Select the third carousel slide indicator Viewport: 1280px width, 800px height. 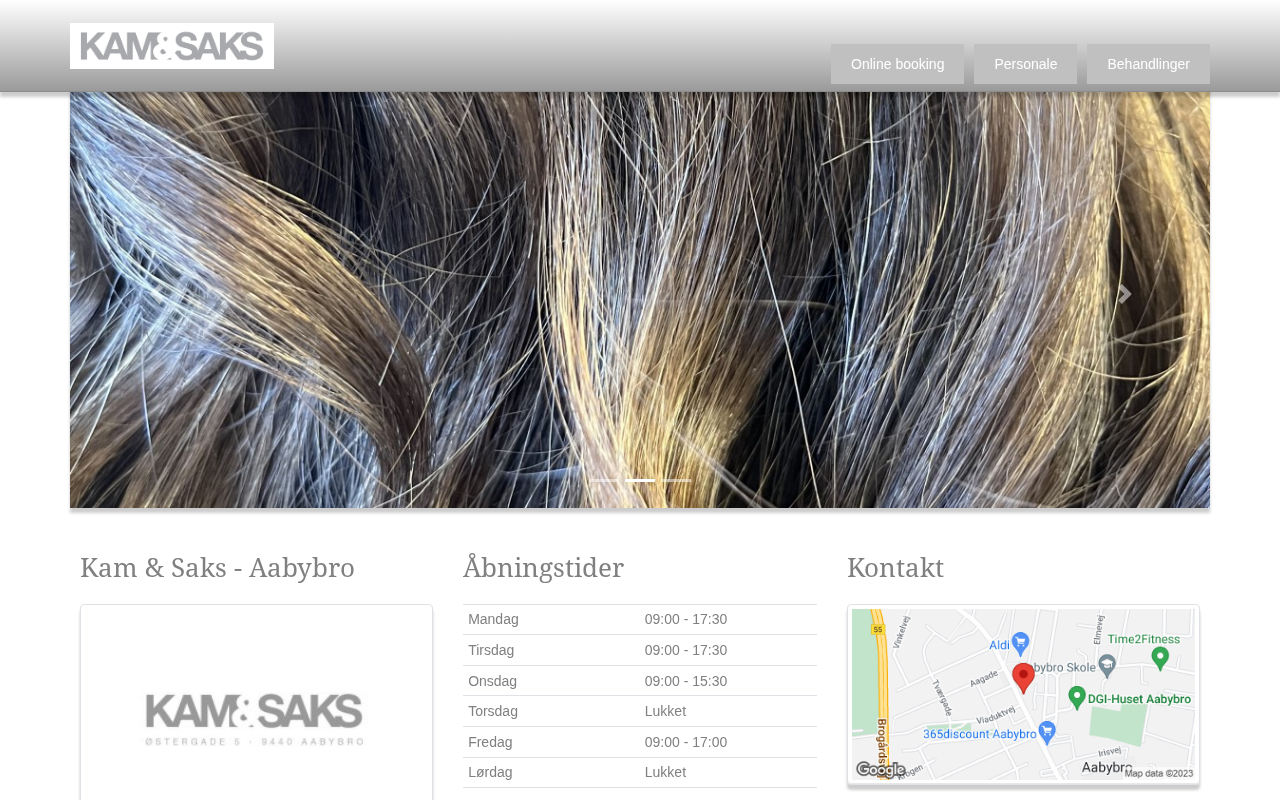coord(676,481)
